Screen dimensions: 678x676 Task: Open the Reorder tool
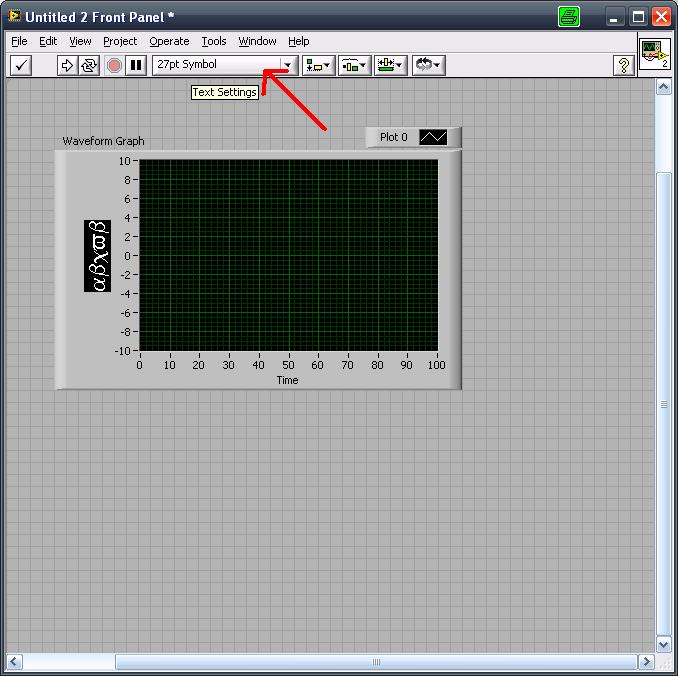click(x=428, y=65)
